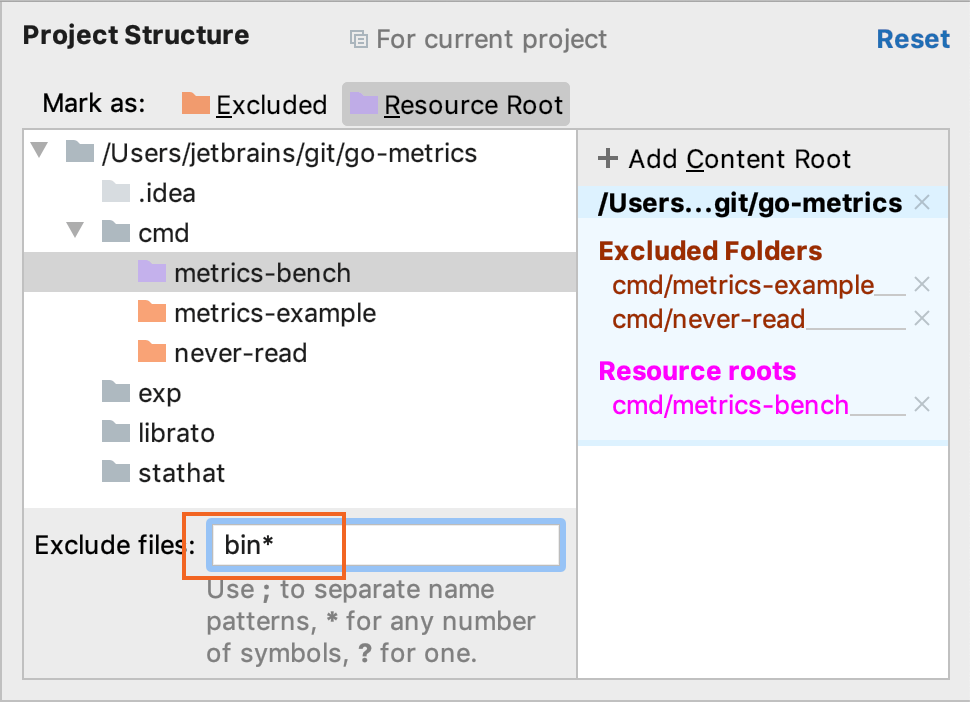Remove cmd/metrics-bench from Resource roots
The width and height of the screenshot is (970, 702).
click(922, 405)
